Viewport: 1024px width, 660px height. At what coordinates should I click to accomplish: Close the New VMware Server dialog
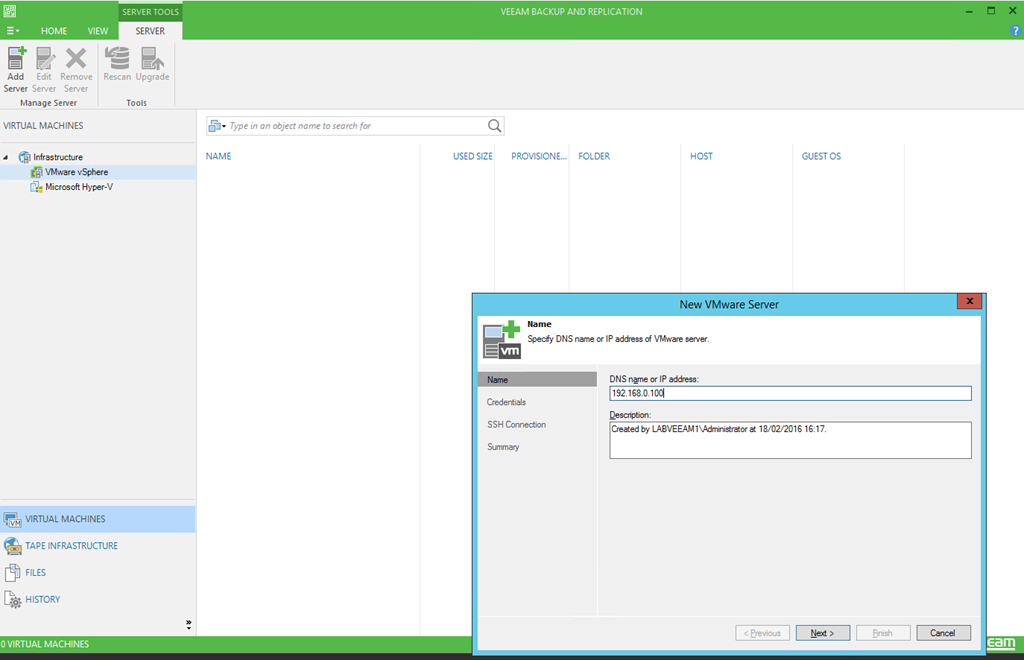(x=970, y=301)
